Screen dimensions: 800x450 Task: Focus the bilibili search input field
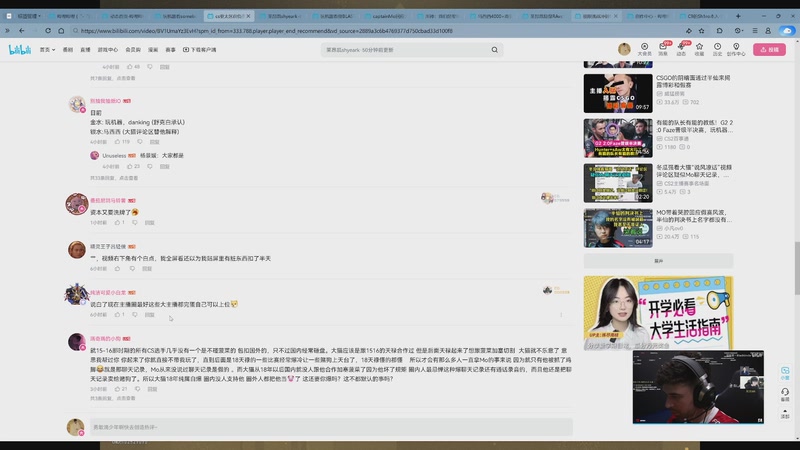406,50
